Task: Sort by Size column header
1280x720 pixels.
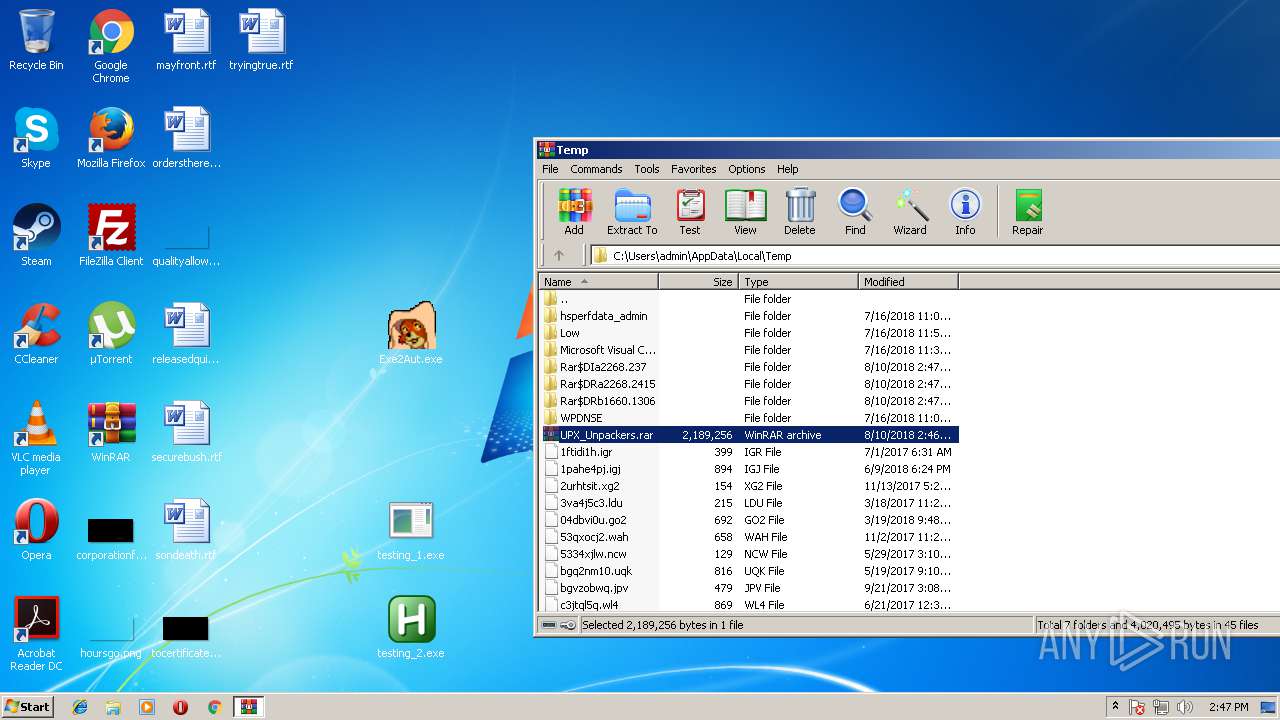Action: click(698, 282)
